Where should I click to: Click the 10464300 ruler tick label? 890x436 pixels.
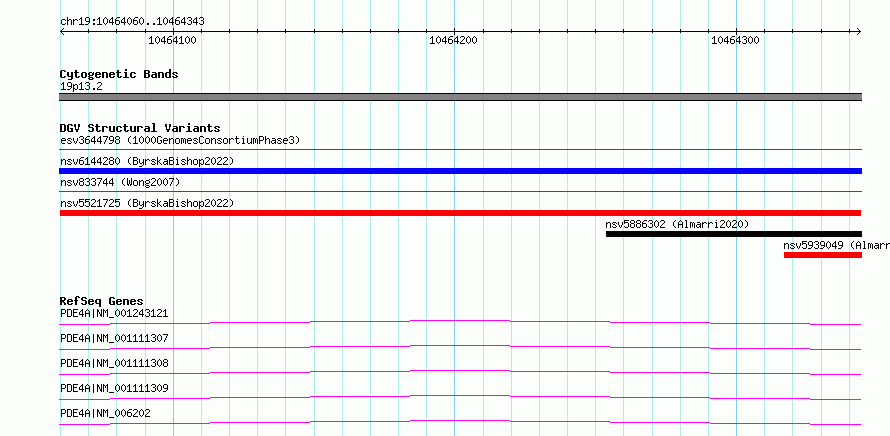coord(735,40)
